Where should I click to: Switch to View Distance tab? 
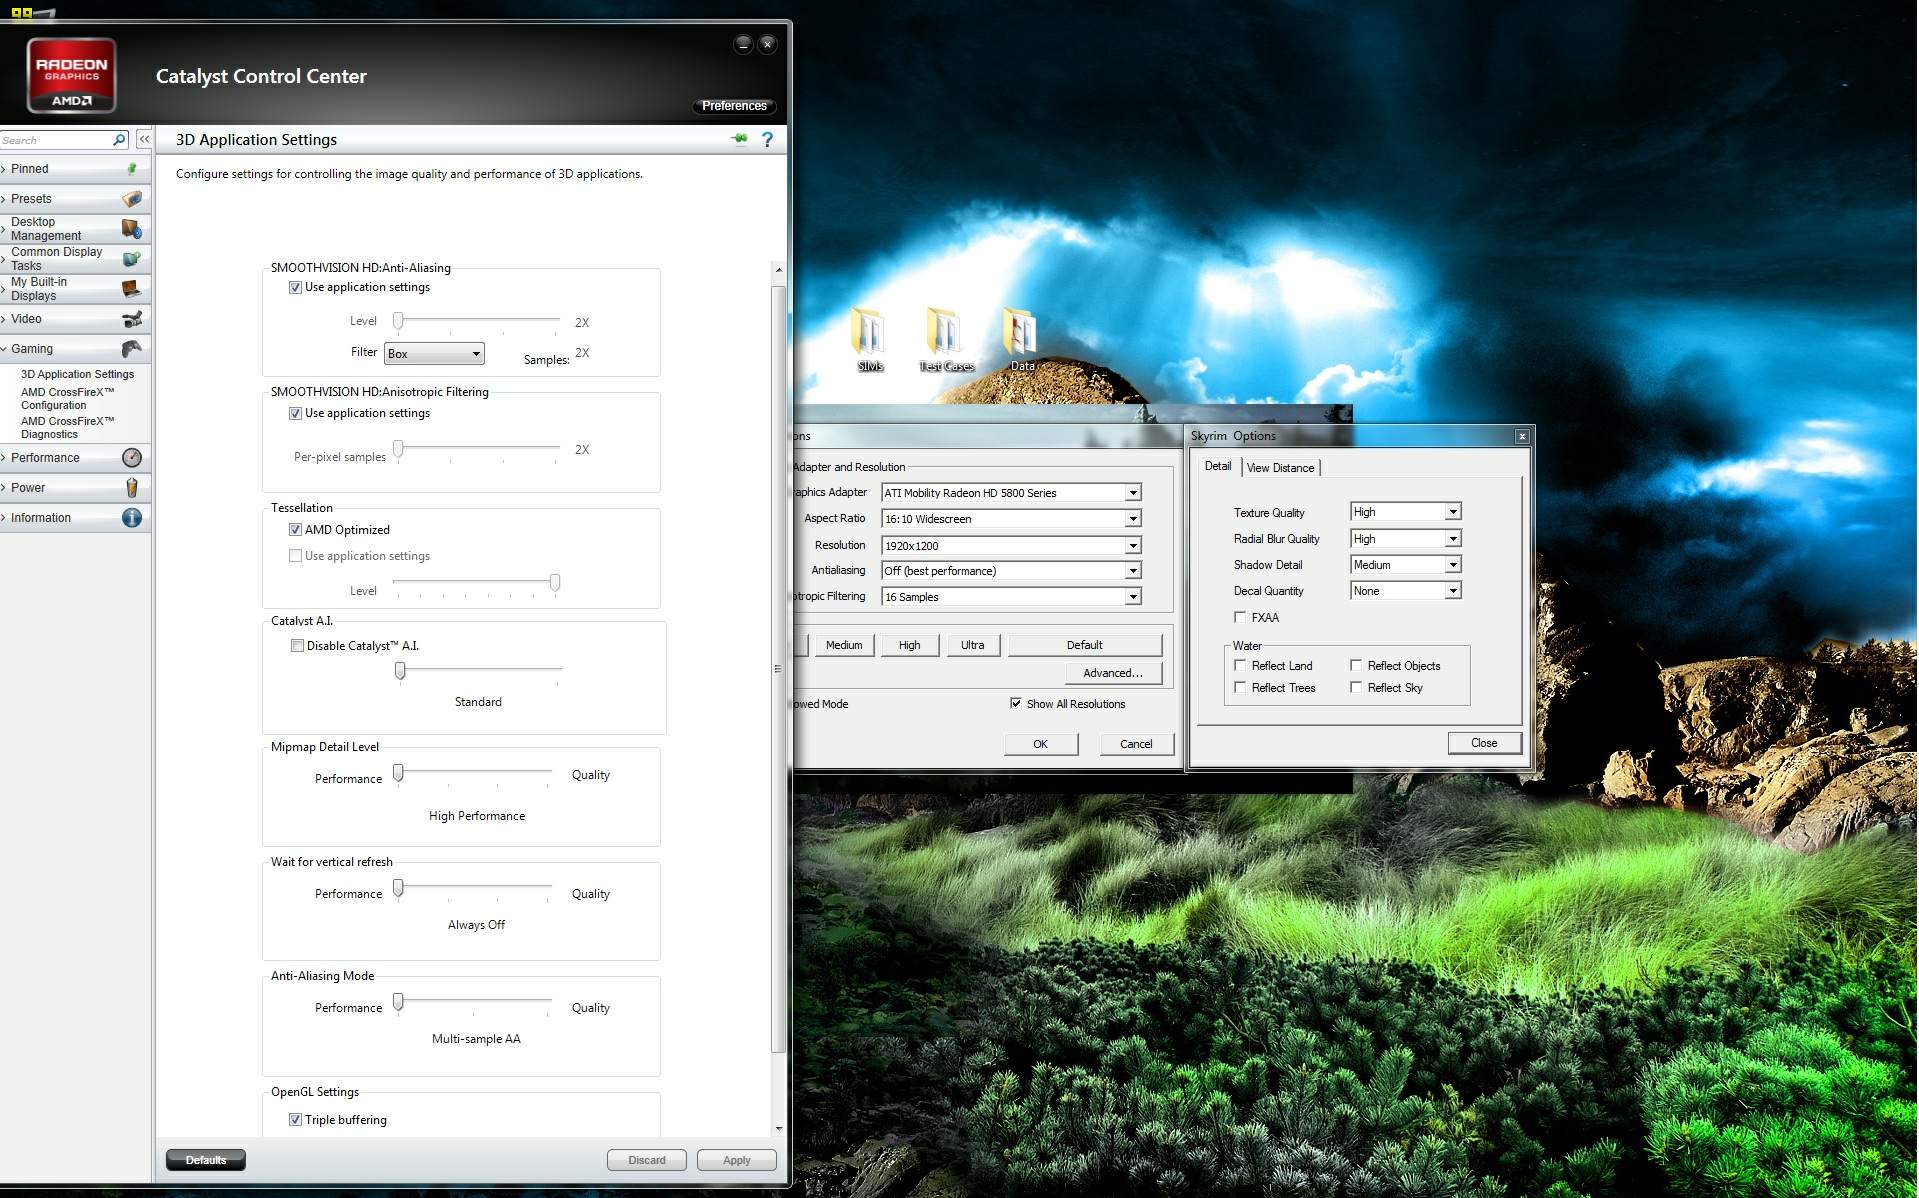click(x=1280, y=468)
